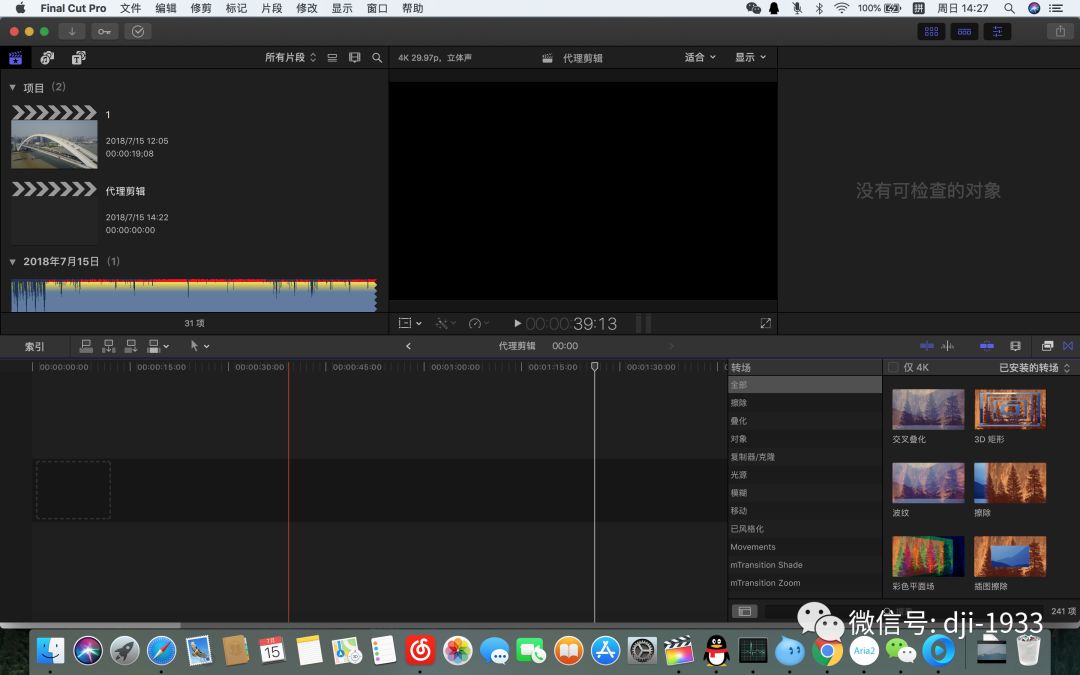Screen dimensions: 1080x675
Task: Open the 编辑 menu
Action: (x=165, y=8)
